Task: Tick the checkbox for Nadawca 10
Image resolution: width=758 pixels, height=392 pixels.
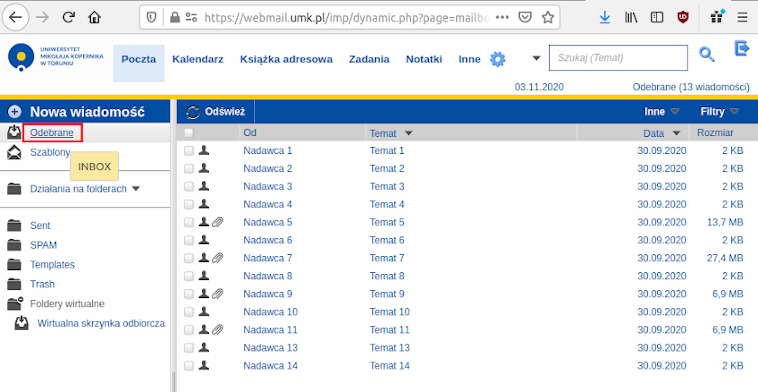Action: (x=189, y=312)
